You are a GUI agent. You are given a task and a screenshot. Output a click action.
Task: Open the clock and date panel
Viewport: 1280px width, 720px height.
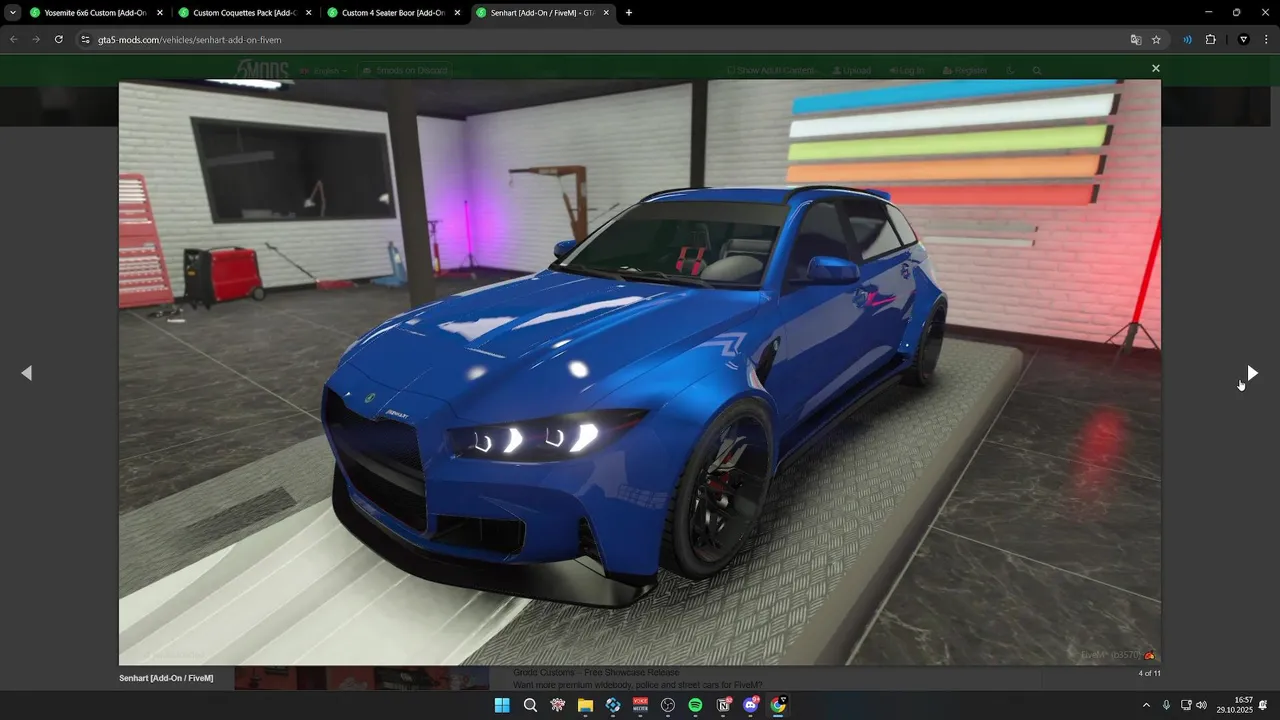1234,705
